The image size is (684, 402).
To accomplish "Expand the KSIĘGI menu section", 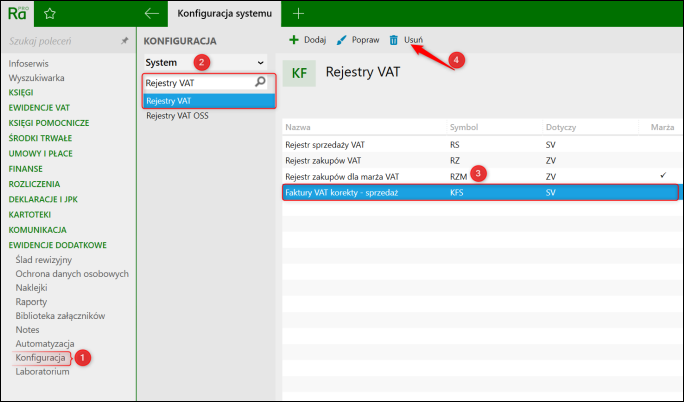I will click(x=21, y=92).
